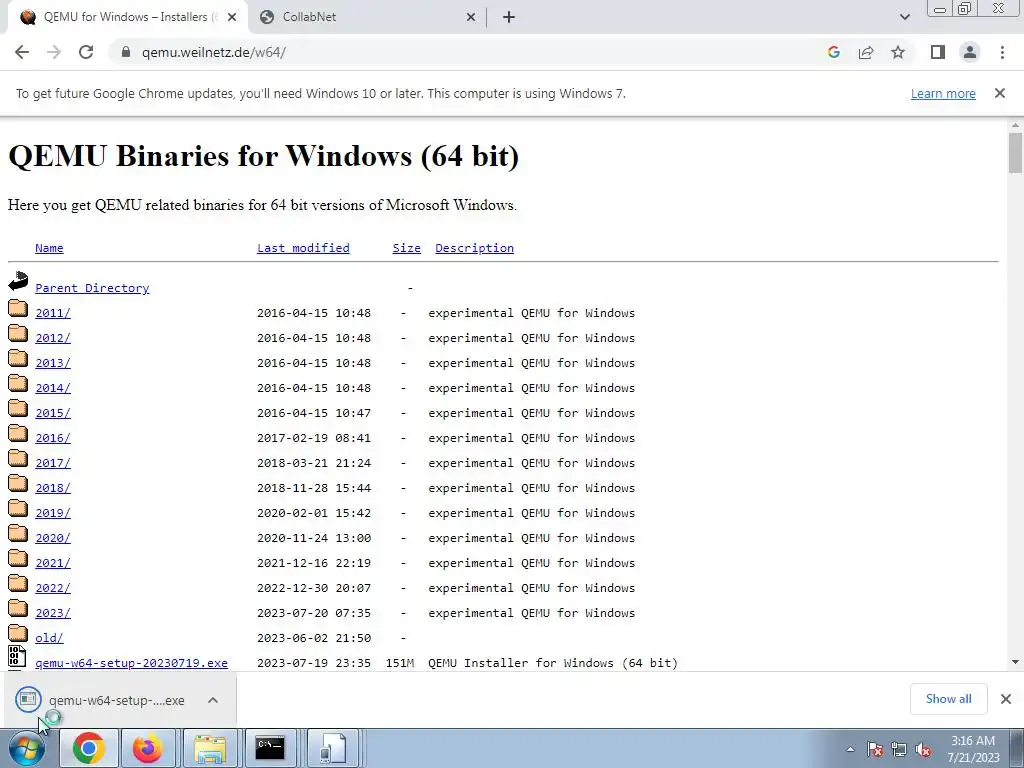Open the 2011/ folder link
Viewport: 1024px width, 768px height.
click(x=53, y=313)
